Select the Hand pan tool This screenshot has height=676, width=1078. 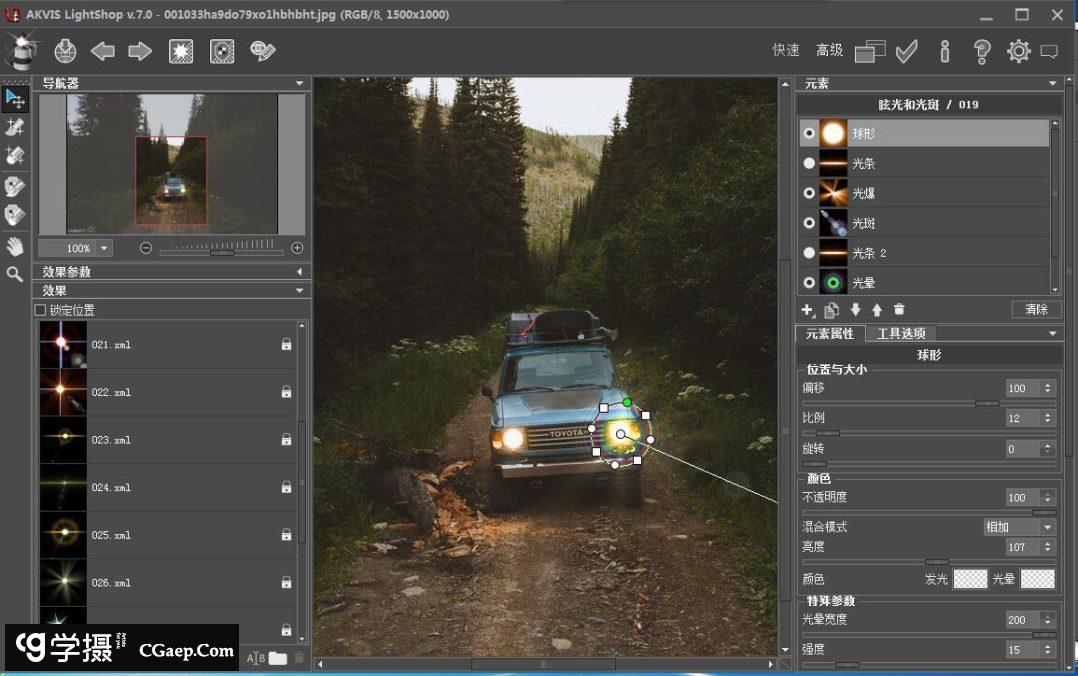pyautogui.click(x=15, y=246)
